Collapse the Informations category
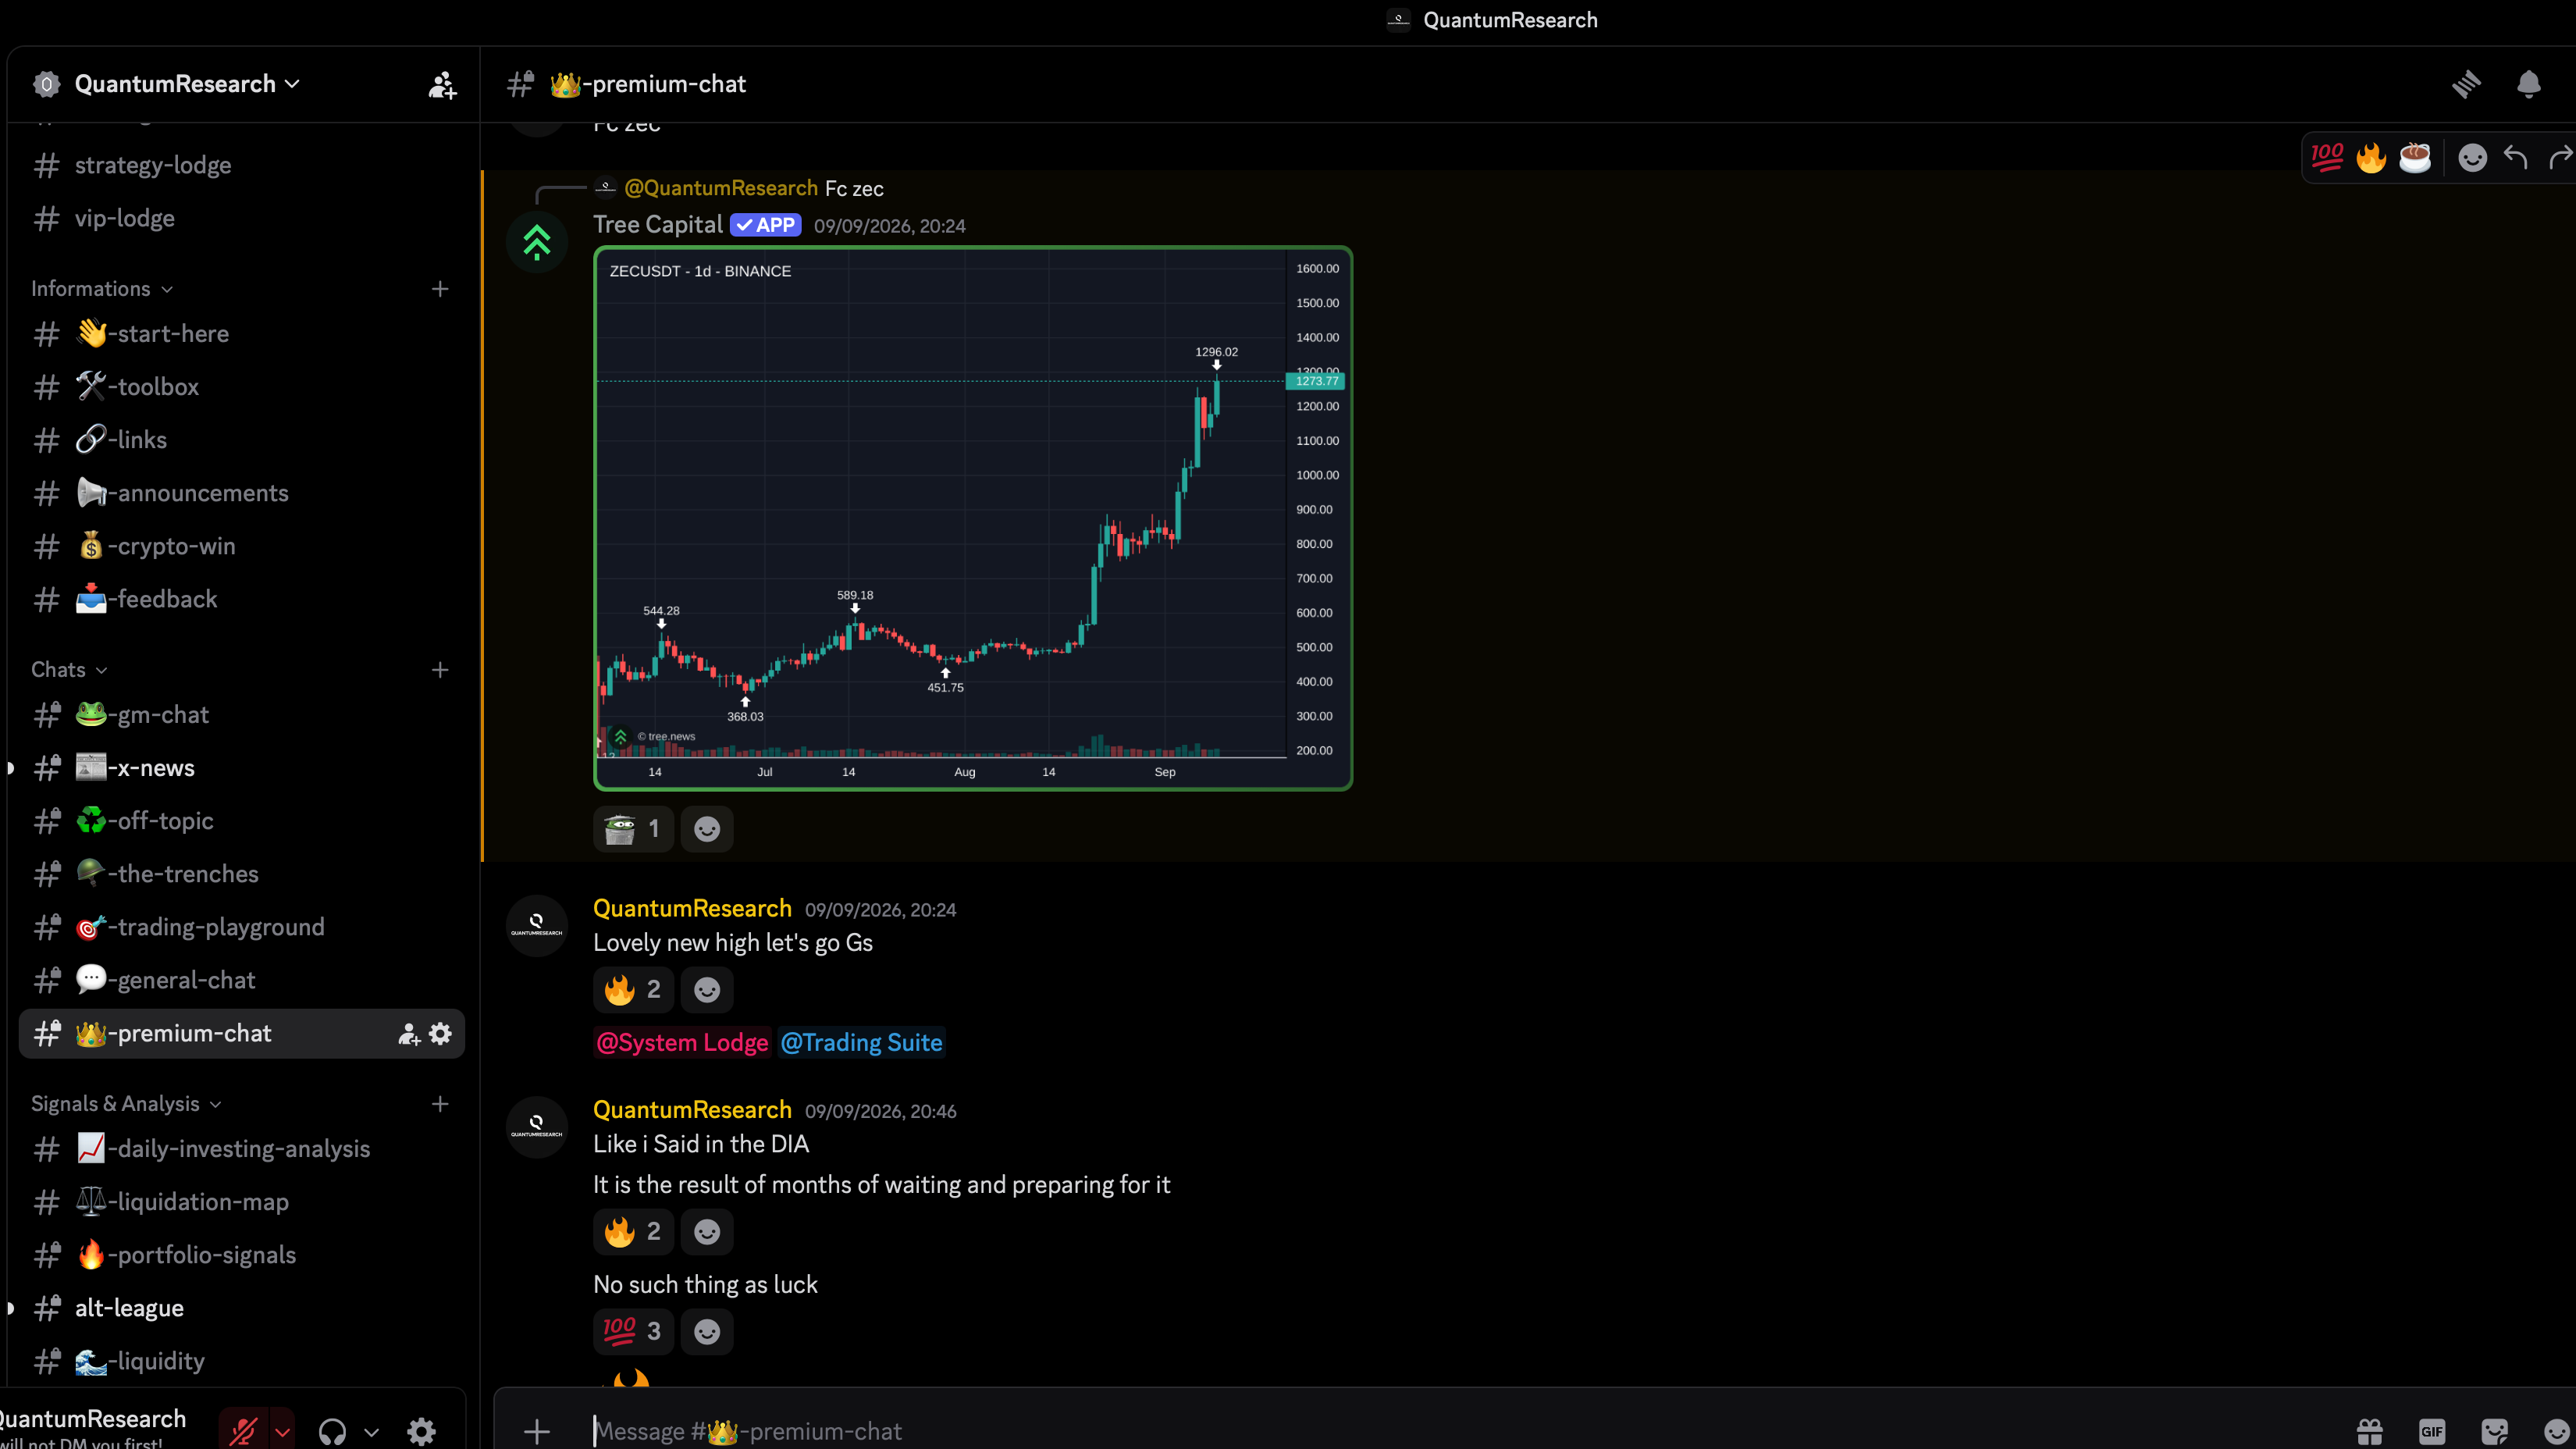Viewport: 2576px width, 1449px height. pyautogui.click(x=102, y=289)
